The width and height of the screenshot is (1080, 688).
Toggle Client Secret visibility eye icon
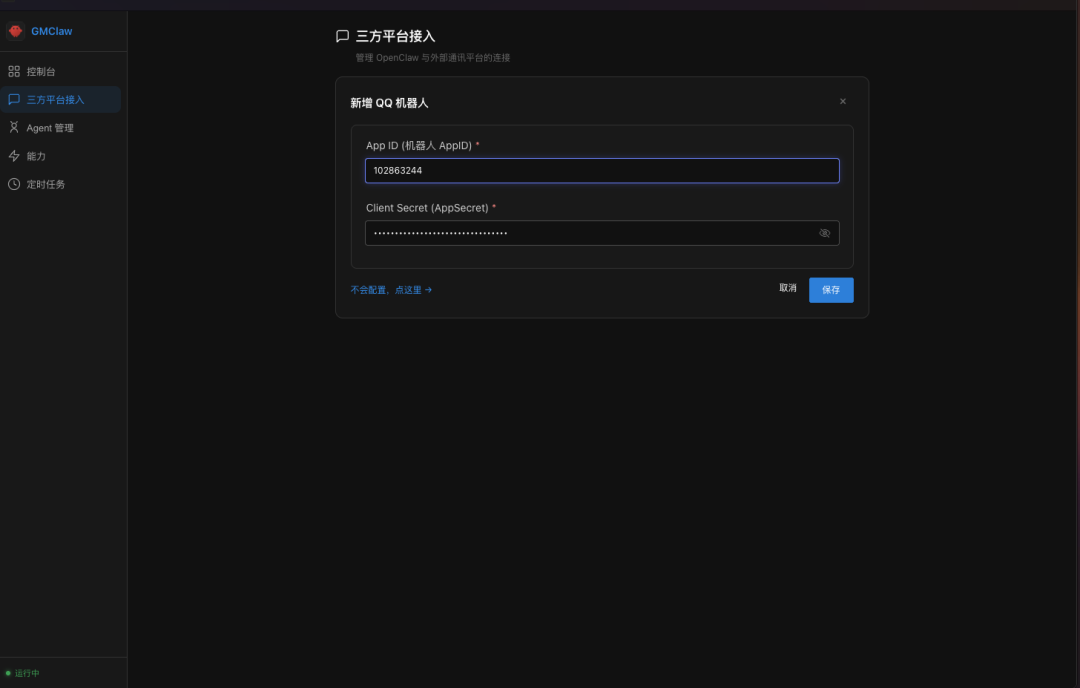[x=824, y=233]
